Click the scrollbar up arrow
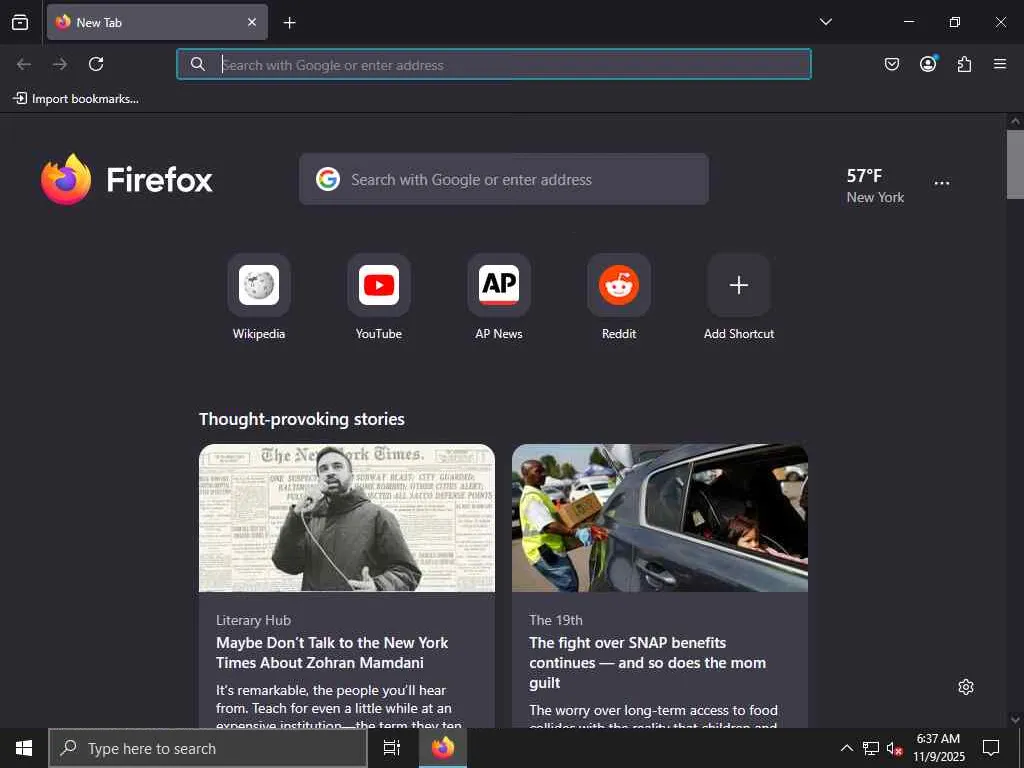Viewport: 1024px width, 768px height. pos(1015,121)
